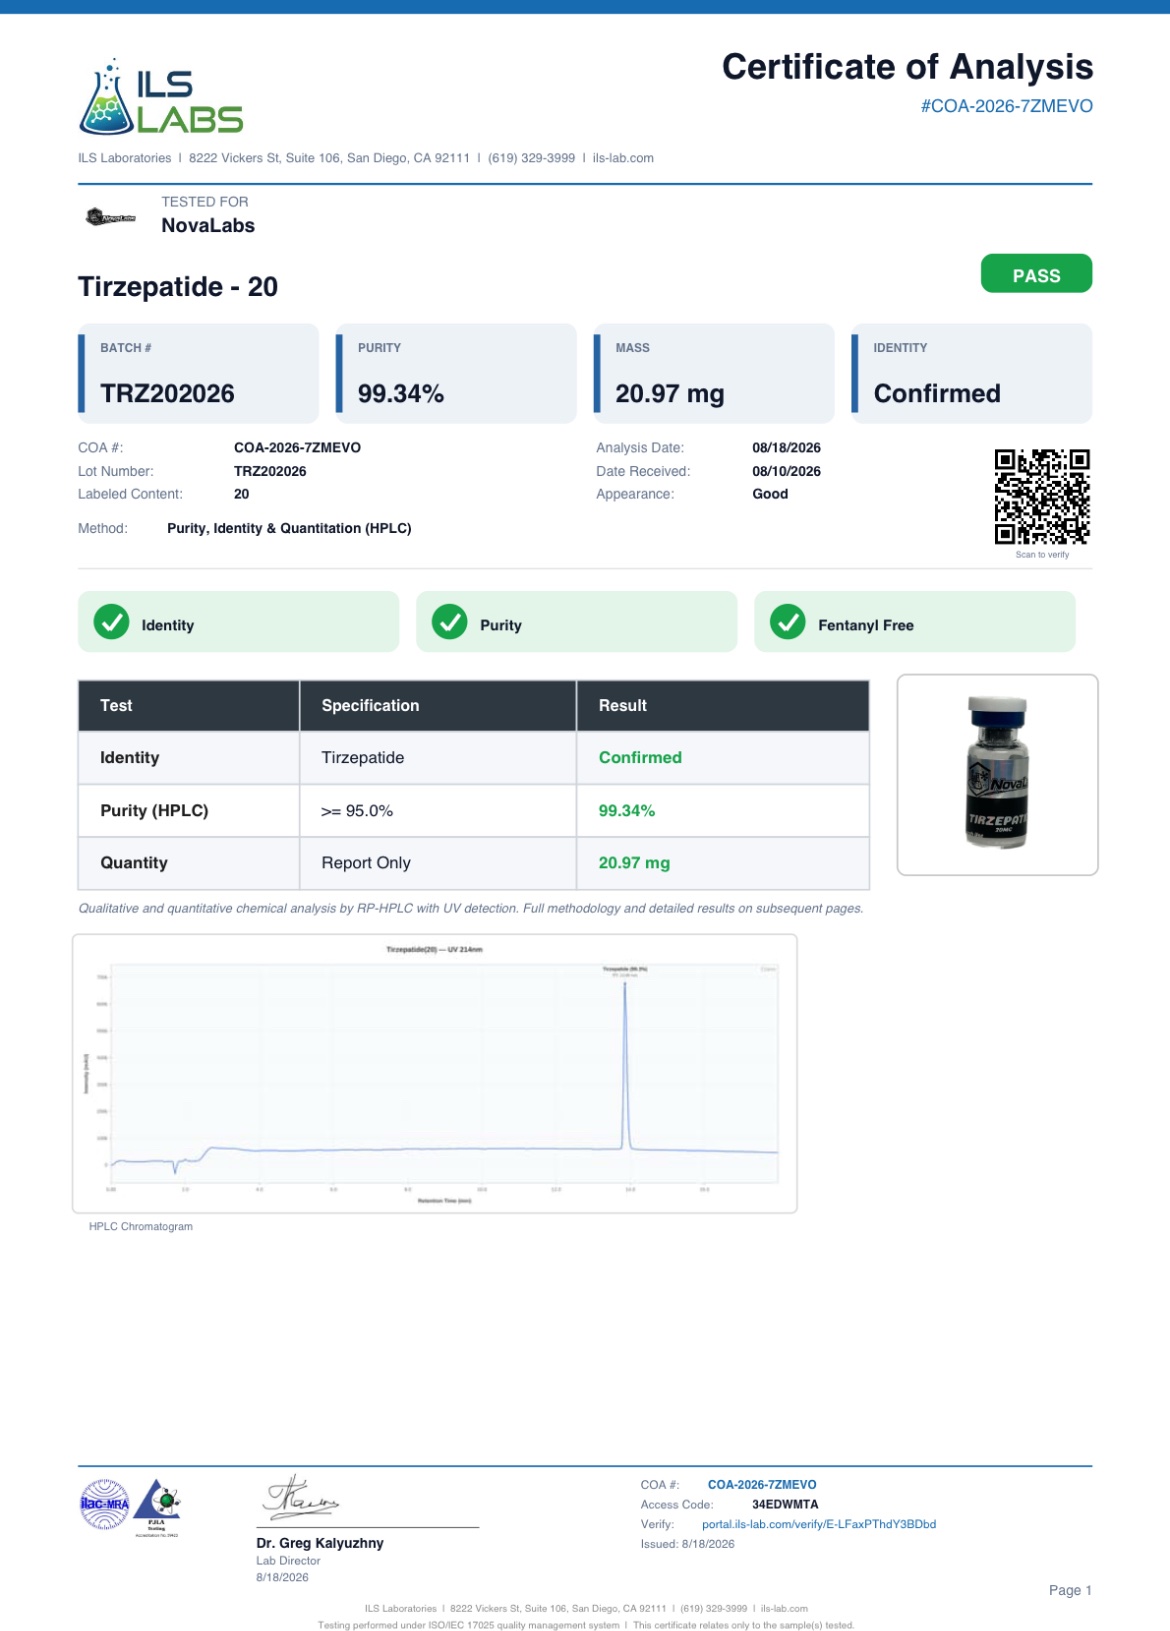Click the NovaLabs client name
1170x1631 pixels.
point(208,226)
